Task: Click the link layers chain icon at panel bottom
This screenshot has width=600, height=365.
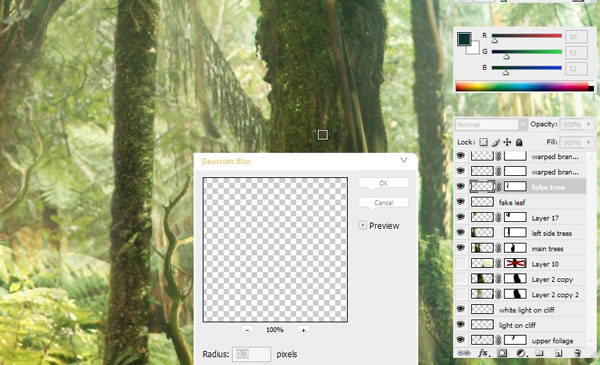Action: (x=464, y=353)
